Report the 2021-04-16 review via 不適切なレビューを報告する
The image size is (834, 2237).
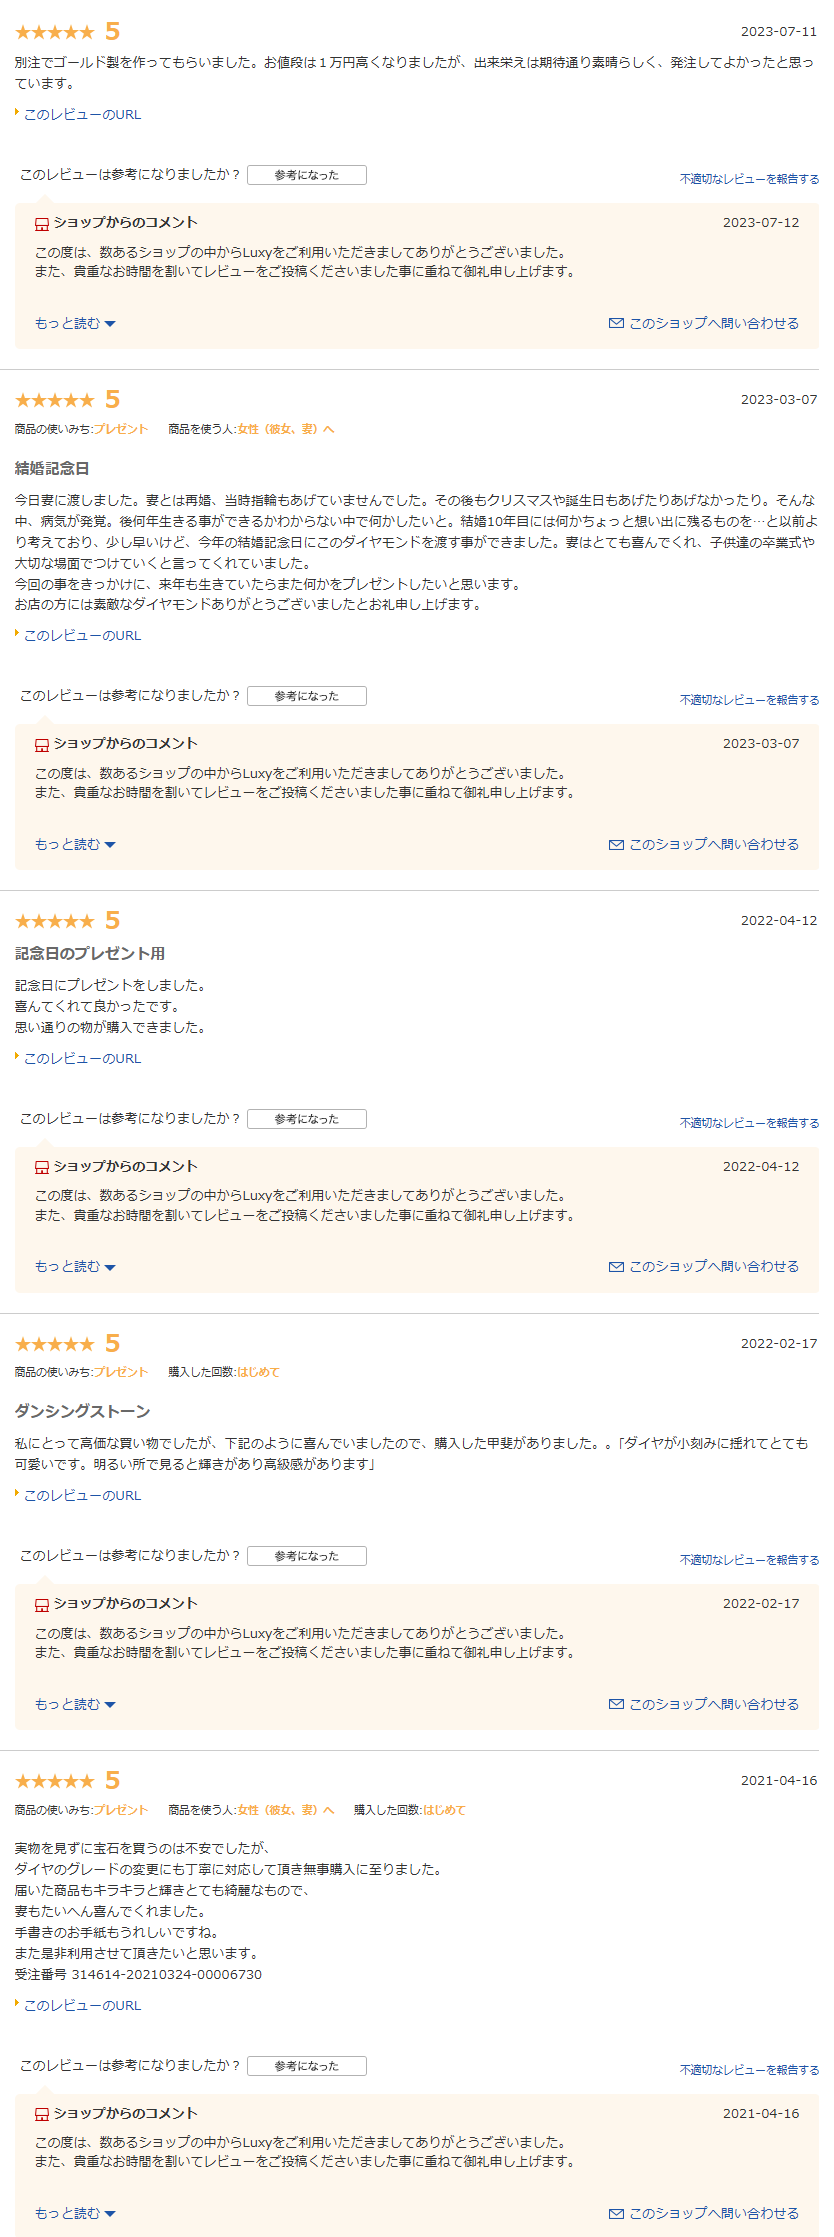(x=749, y=2070)
